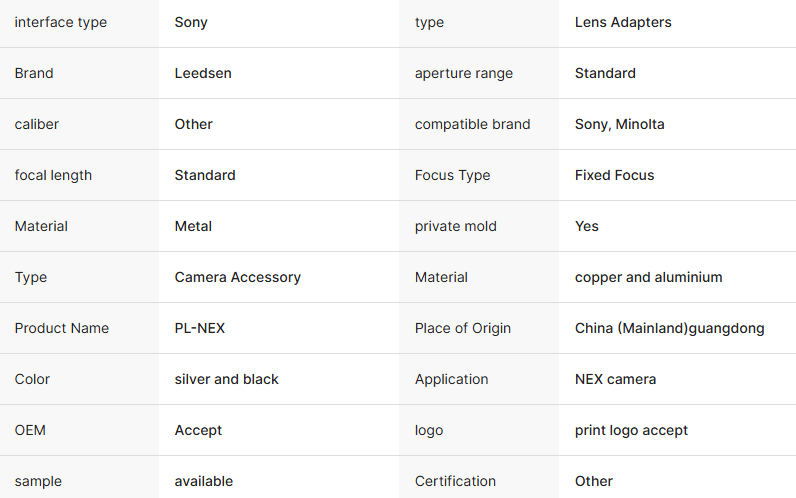This screenshot has height=498, width=796.
Task: Select the "Fixed Focus" value
Action: pyautogui.click(x=614, y=175)
